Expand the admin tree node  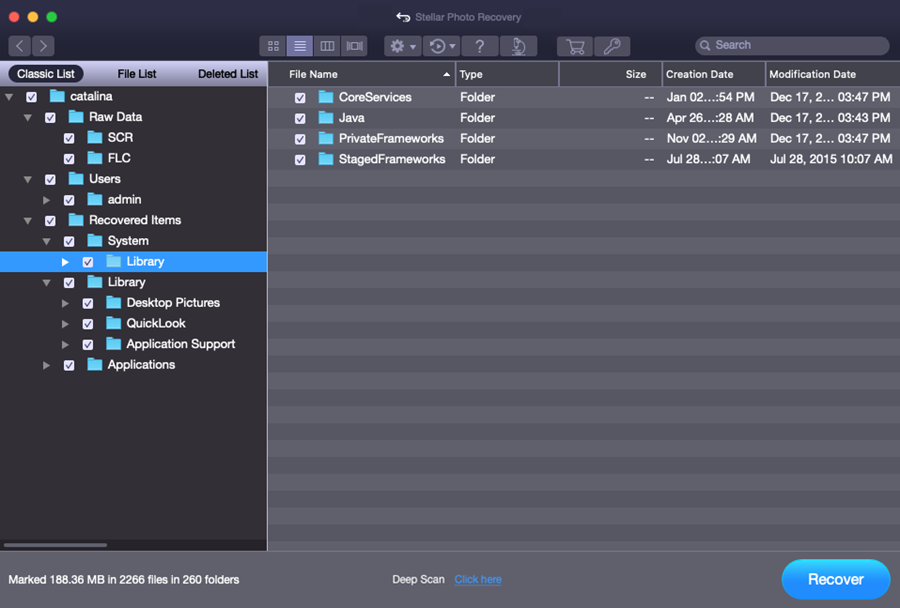click(46, 200)
